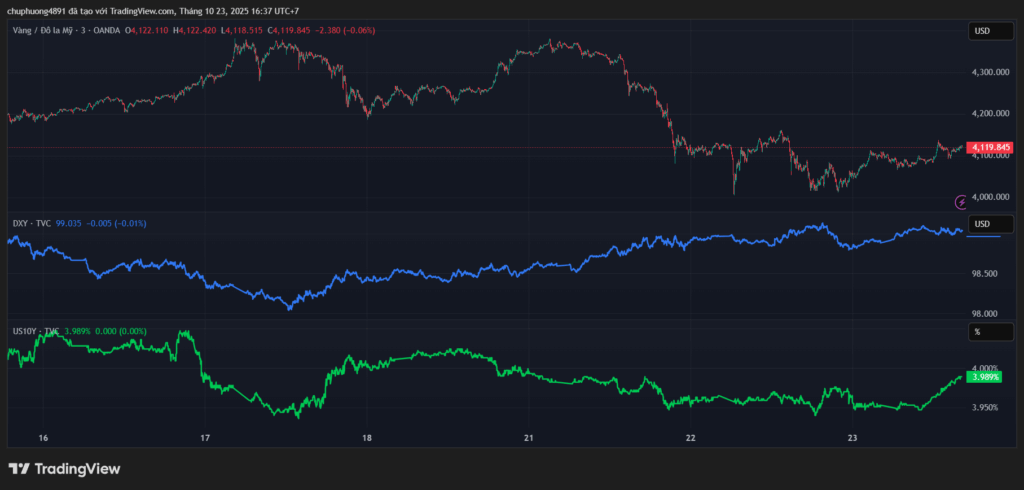The image size is (1024, 490).
Task: Open the % unit selector on US10Y pane
Action: click(x=982, y=331)
